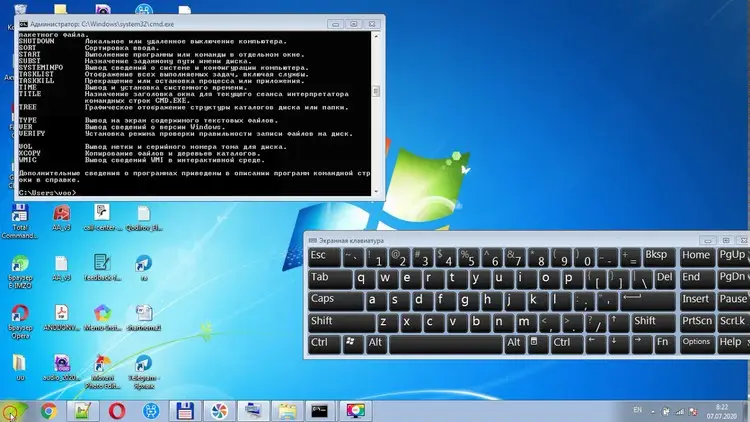Click EN language indicator in taskbar
The height and width of the screenshot is (422, 750).
pos(637,410)
